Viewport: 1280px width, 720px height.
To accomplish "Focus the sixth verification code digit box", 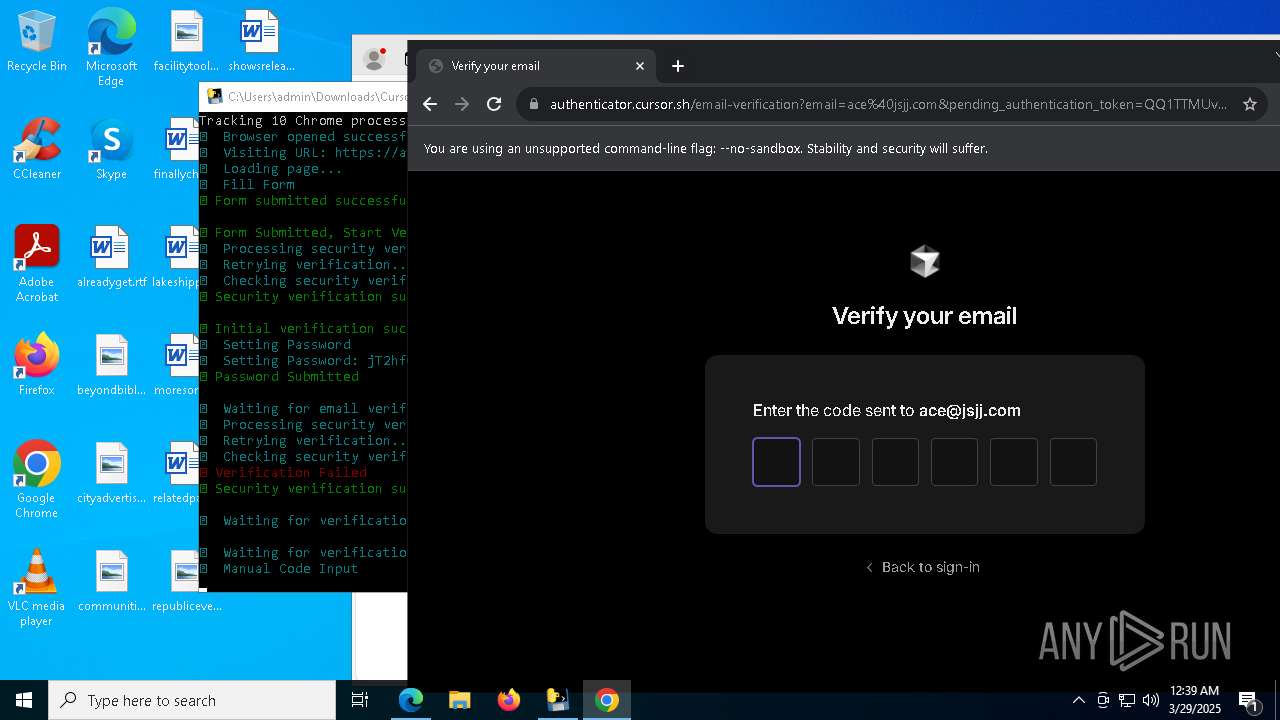I will click(1073, 462).
